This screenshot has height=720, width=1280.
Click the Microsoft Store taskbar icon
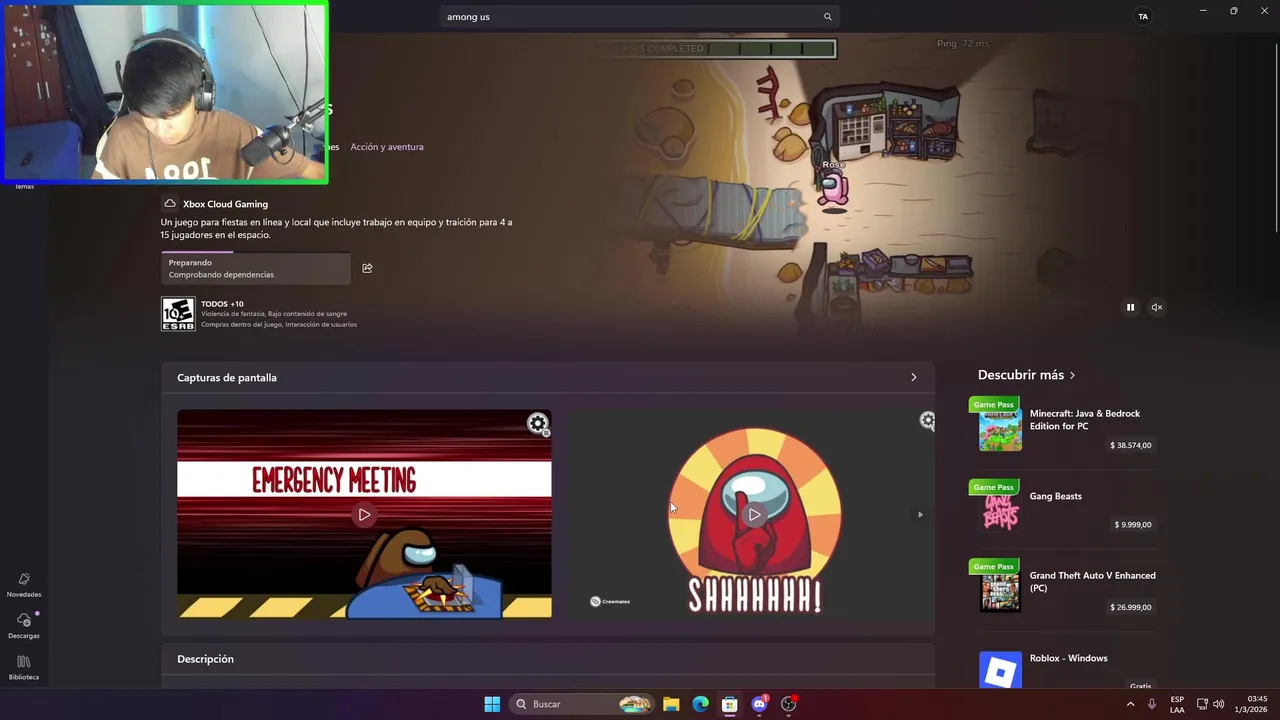pos(730,704)
